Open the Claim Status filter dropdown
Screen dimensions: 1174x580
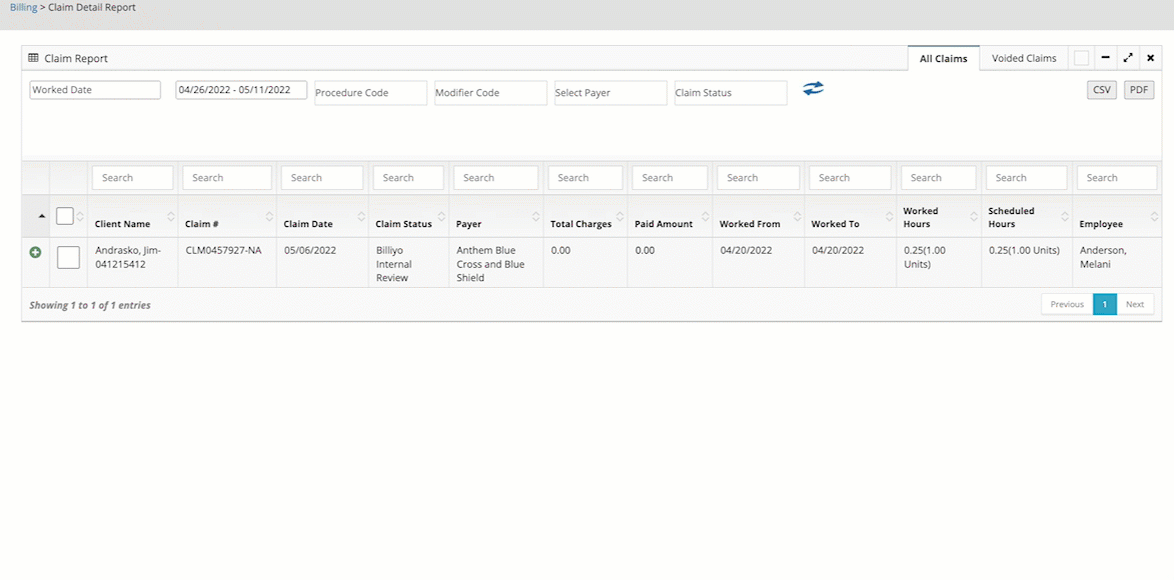point(730,93)
